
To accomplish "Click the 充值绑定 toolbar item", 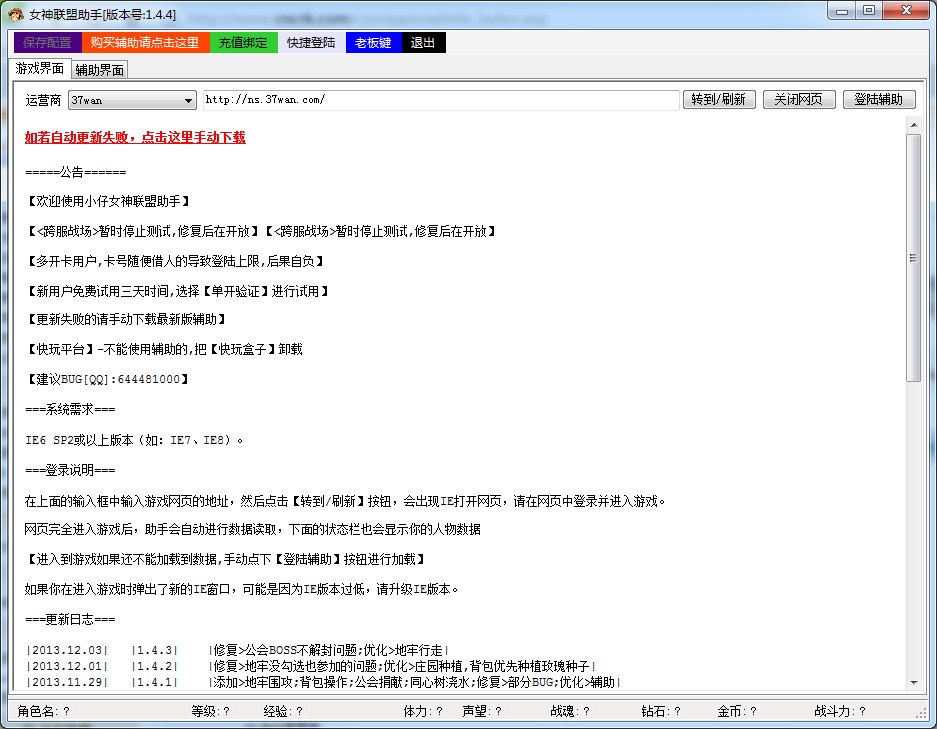I will pos(244,42).
